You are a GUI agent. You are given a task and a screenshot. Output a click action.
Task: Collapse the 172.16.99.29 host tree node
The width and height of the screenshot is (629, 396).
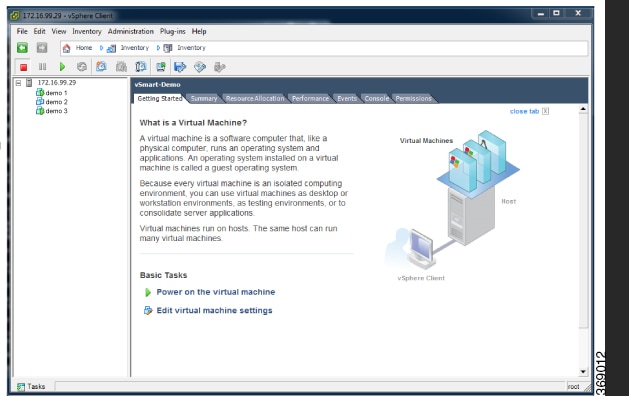[x=18, y=83]
